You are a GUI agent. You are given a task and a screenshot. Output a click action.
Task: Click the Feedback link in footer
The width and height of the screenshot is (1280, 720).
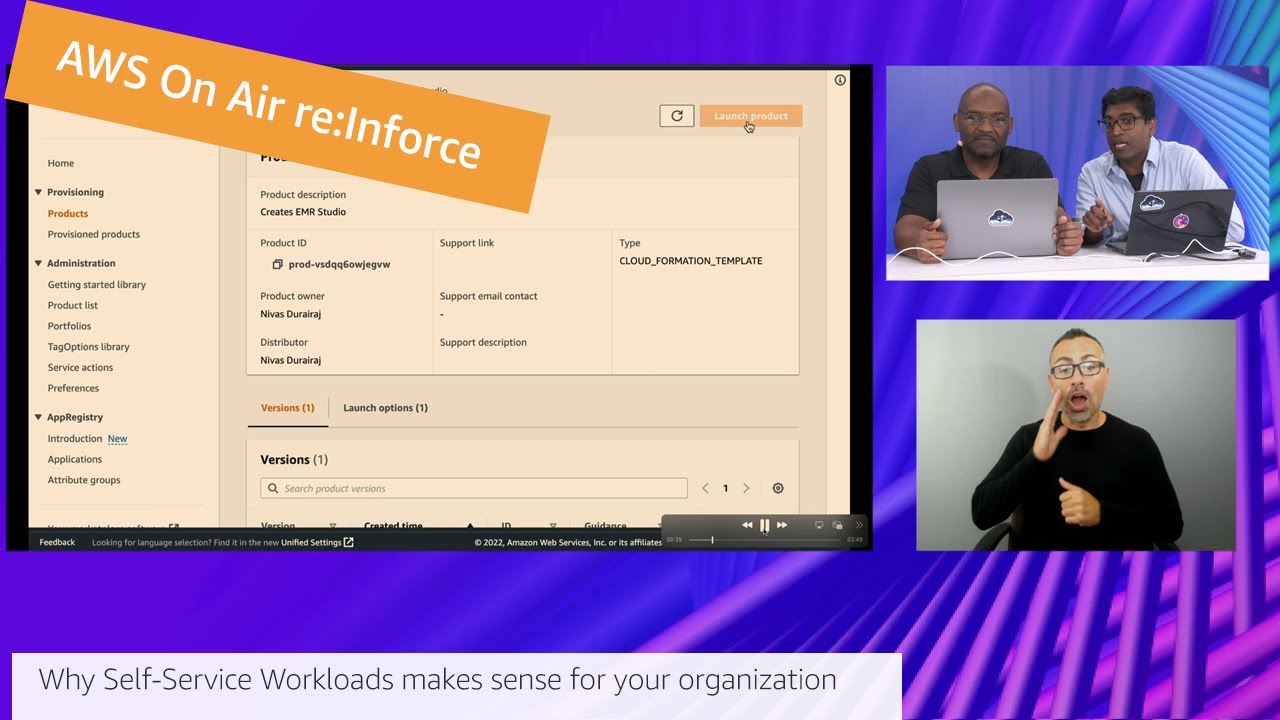57,542
